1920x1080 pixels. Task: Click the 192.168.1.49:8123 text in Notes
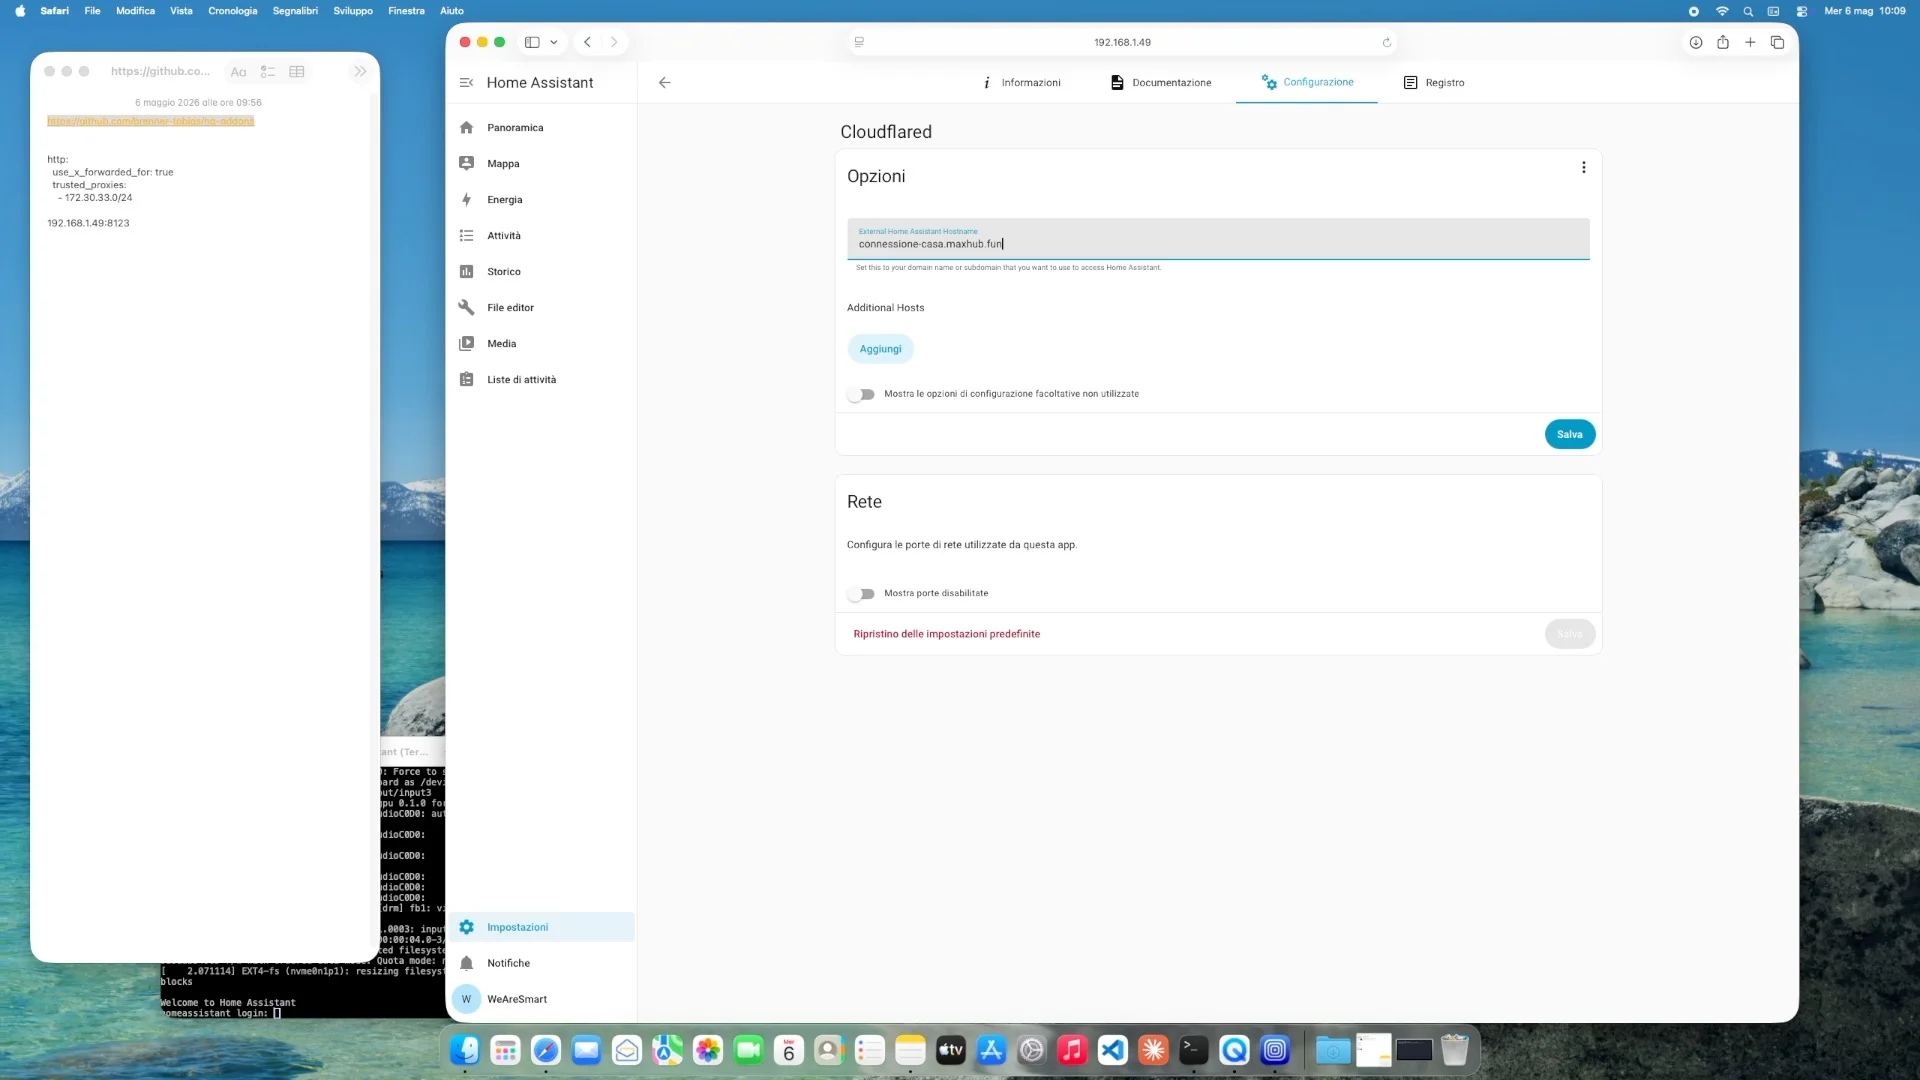coord(88,223)
